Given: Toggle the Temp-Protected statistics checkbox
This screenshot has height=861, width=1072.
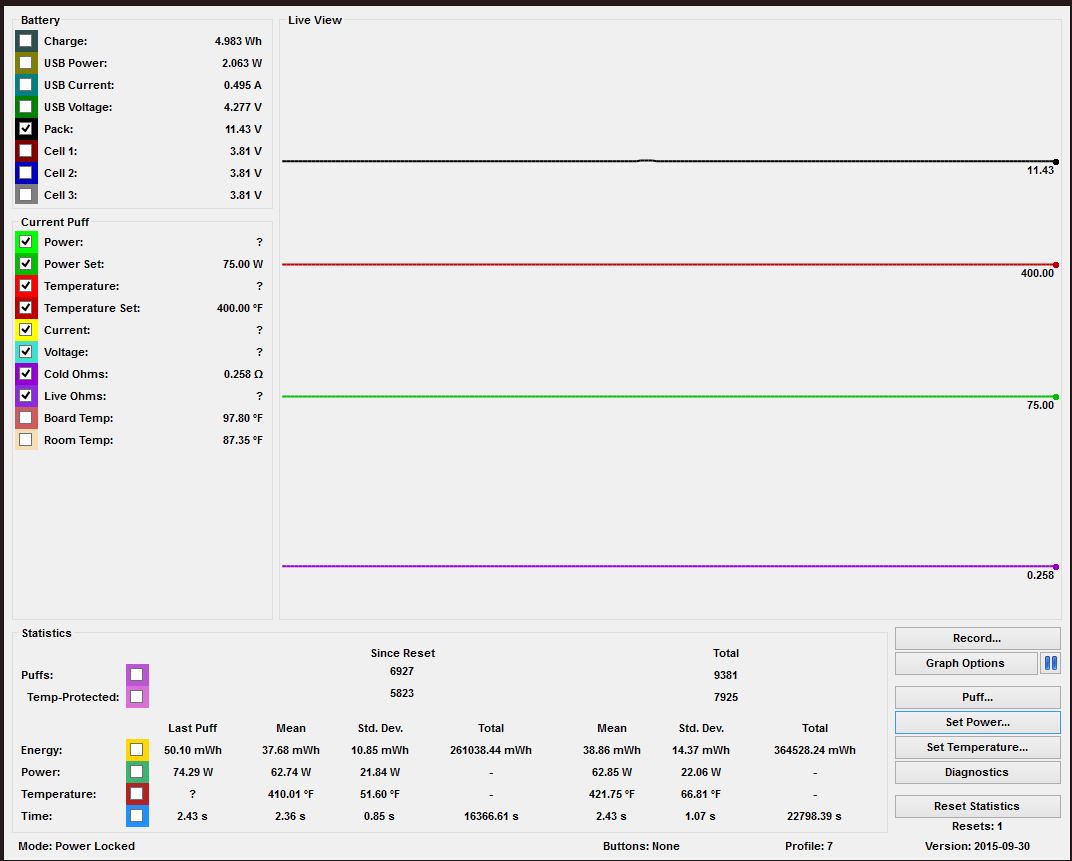Looking at the screenshot, I should pyautogui.click(x=137, y=697).
